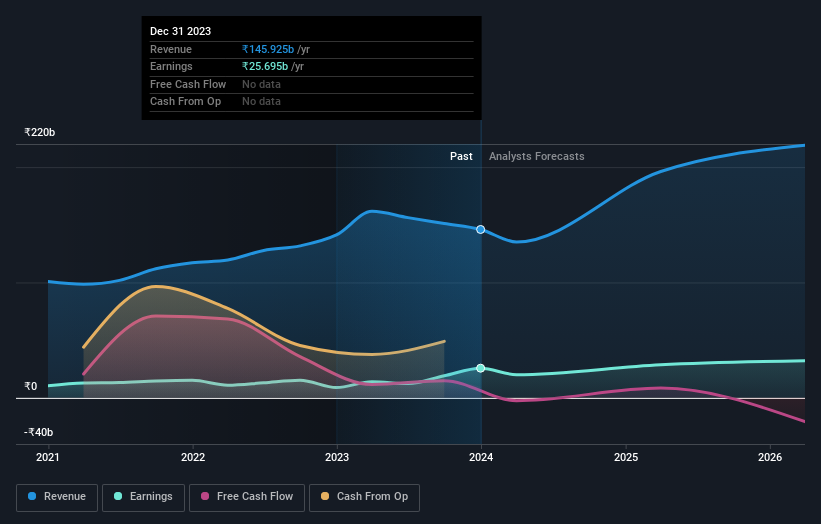
Task: Click the 2025 x-axis label
Action: [x=626, y=458]
